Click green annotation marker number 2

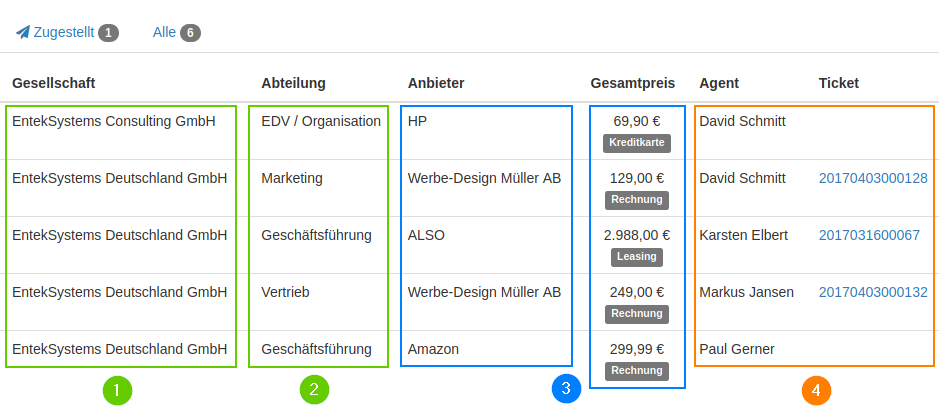(x=314, y=390)
